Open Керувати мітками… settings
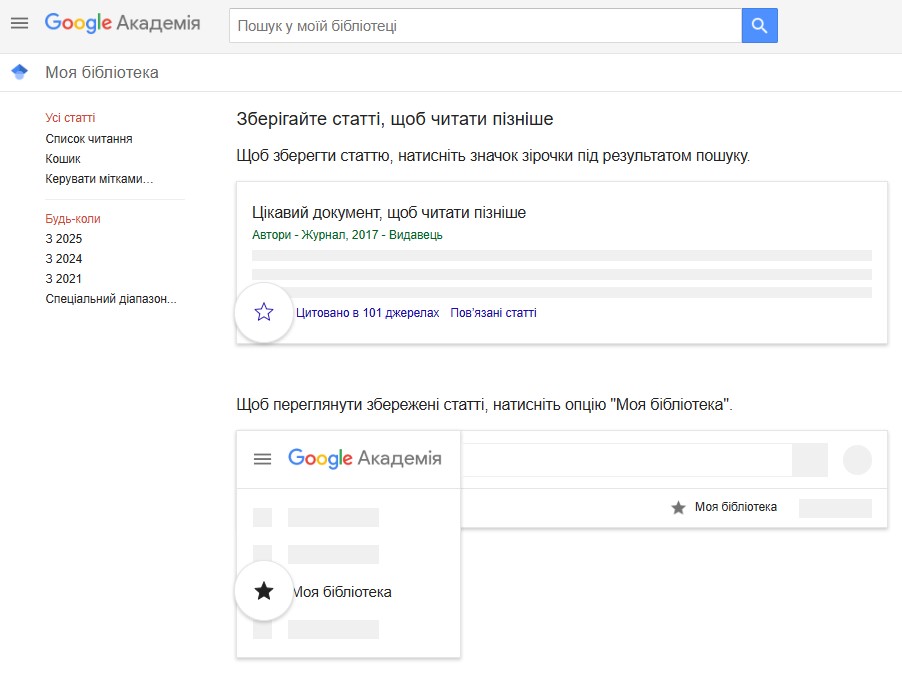This screenshot has height=673, width=902. [x=100, y=179]
